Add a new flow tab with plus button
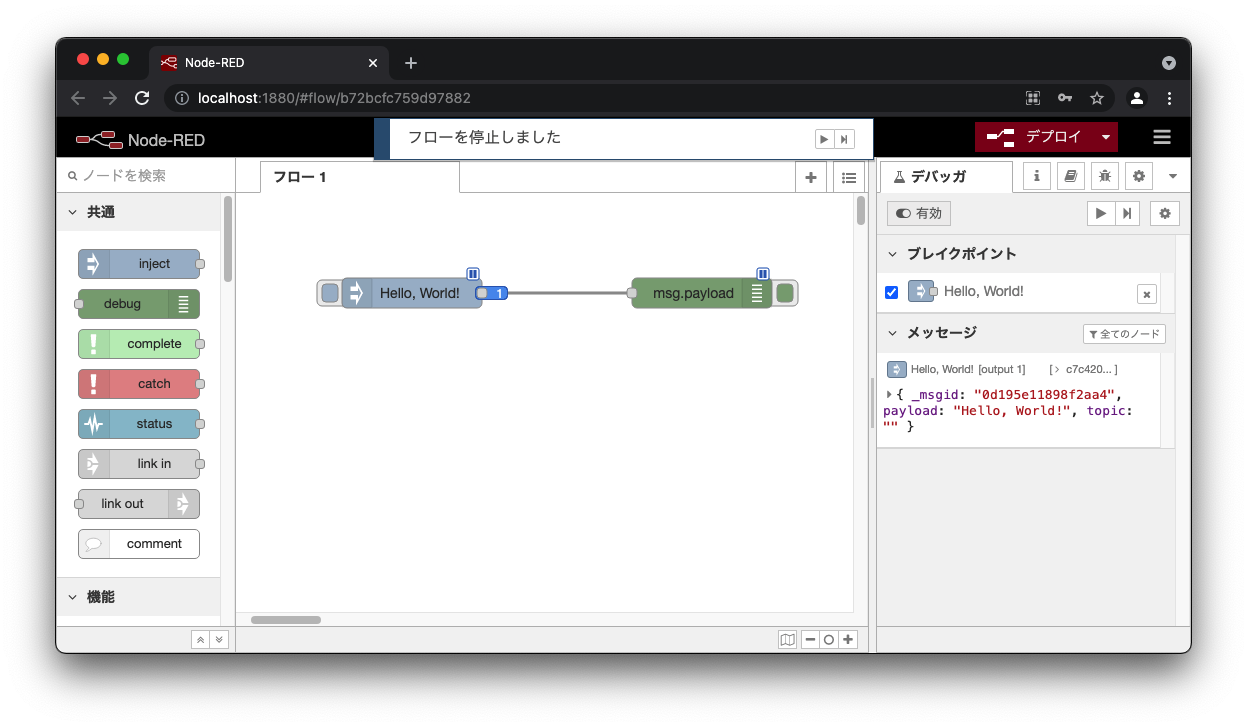The height and width of the screenshot is (727, 1247). pos(811,177)
